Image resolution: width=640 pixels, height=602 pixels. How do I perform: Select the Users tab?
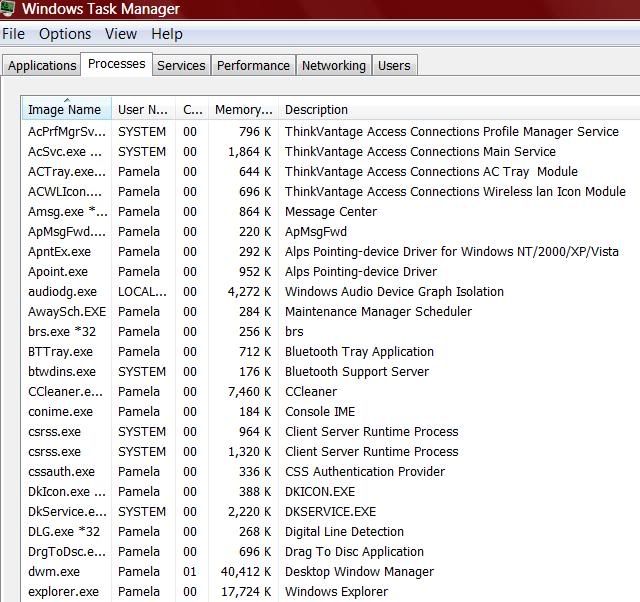point(394,66)
